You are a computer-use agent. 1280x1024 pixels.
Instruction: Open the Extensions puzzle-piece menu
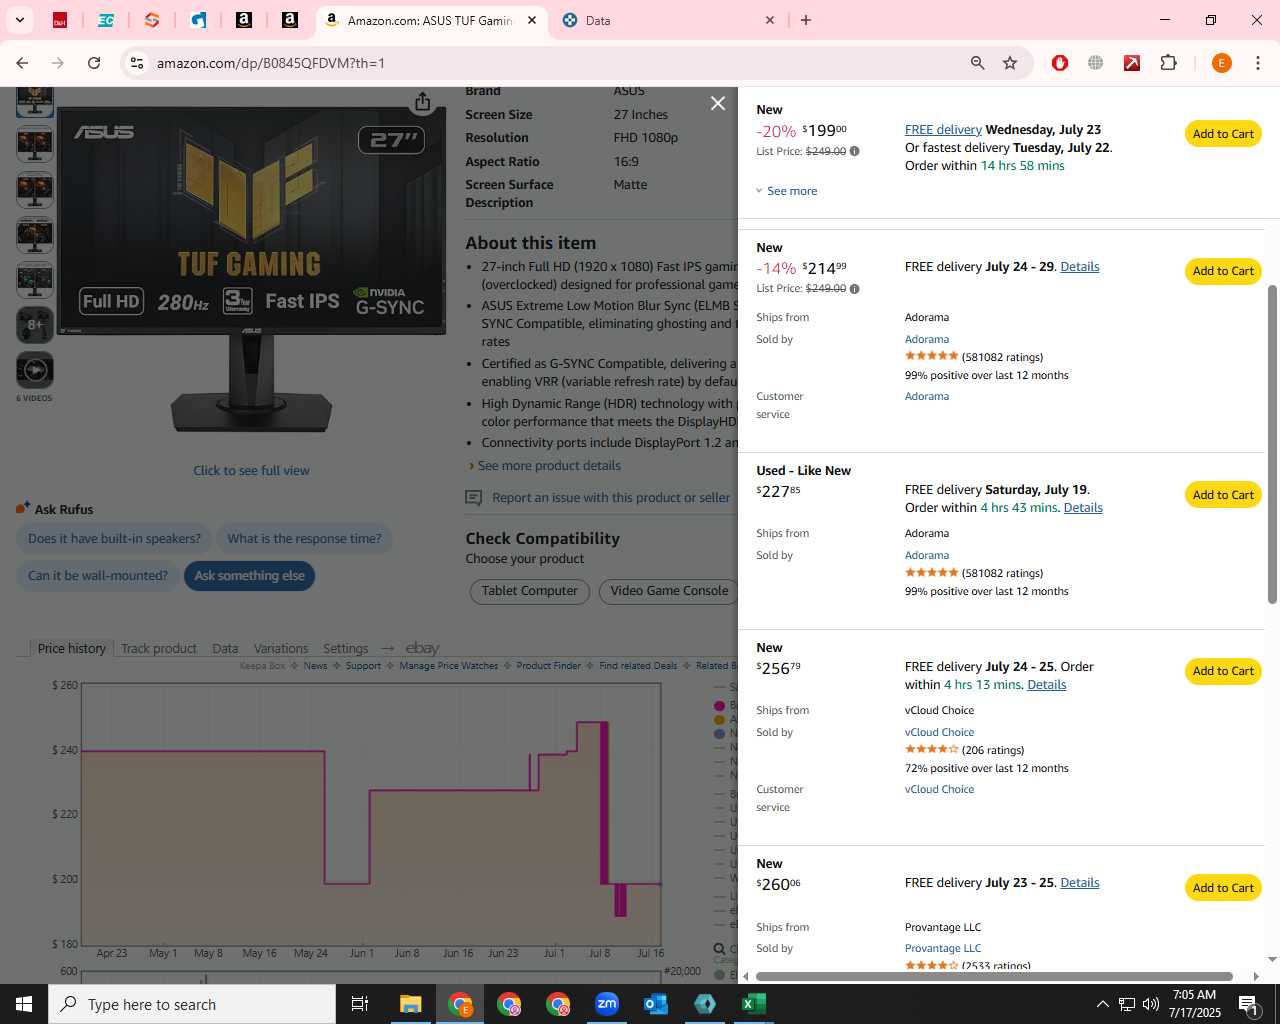tap(1168, 63)
